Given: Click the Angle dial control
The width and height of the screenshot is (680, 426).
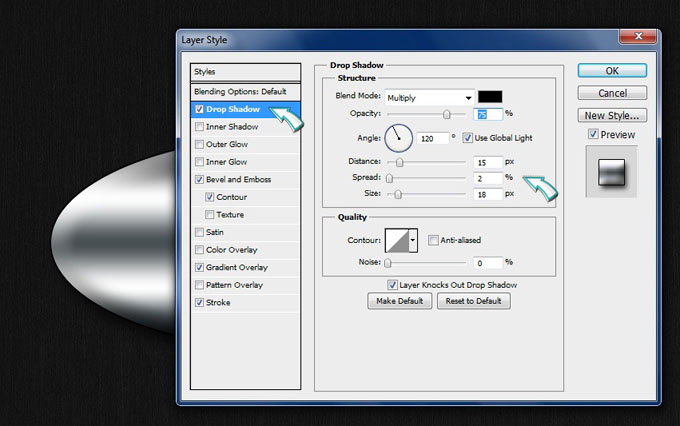Looking at the screenshot, I should coord(399,138).
